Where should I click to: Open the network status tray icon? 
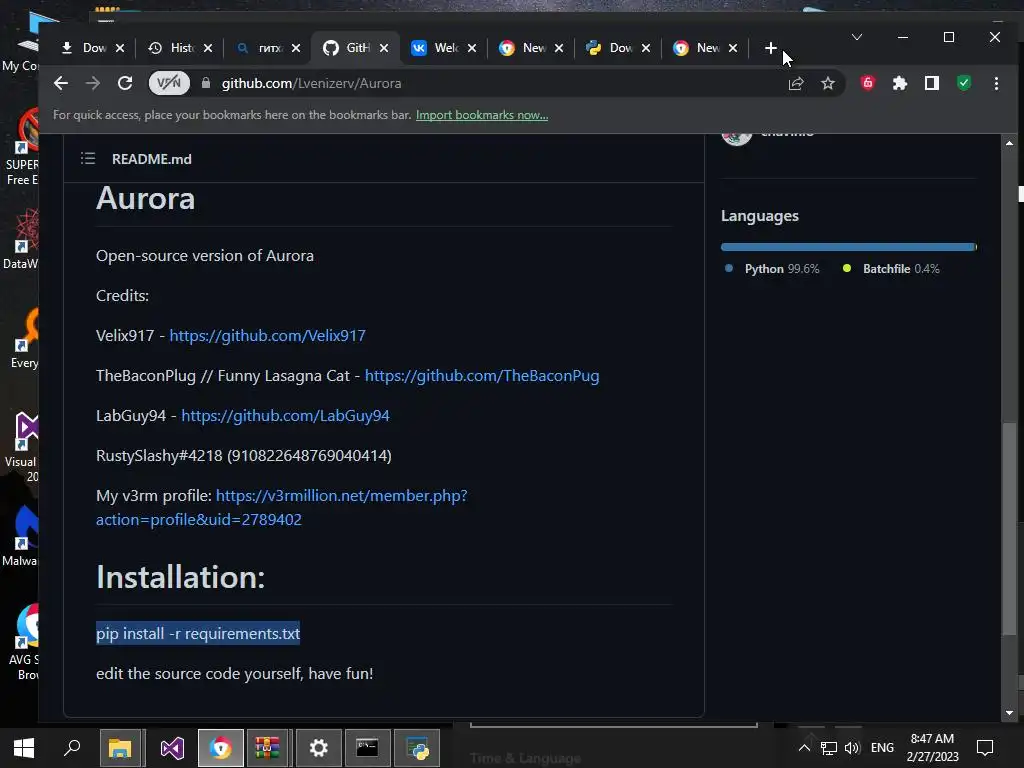pos(828,748)
